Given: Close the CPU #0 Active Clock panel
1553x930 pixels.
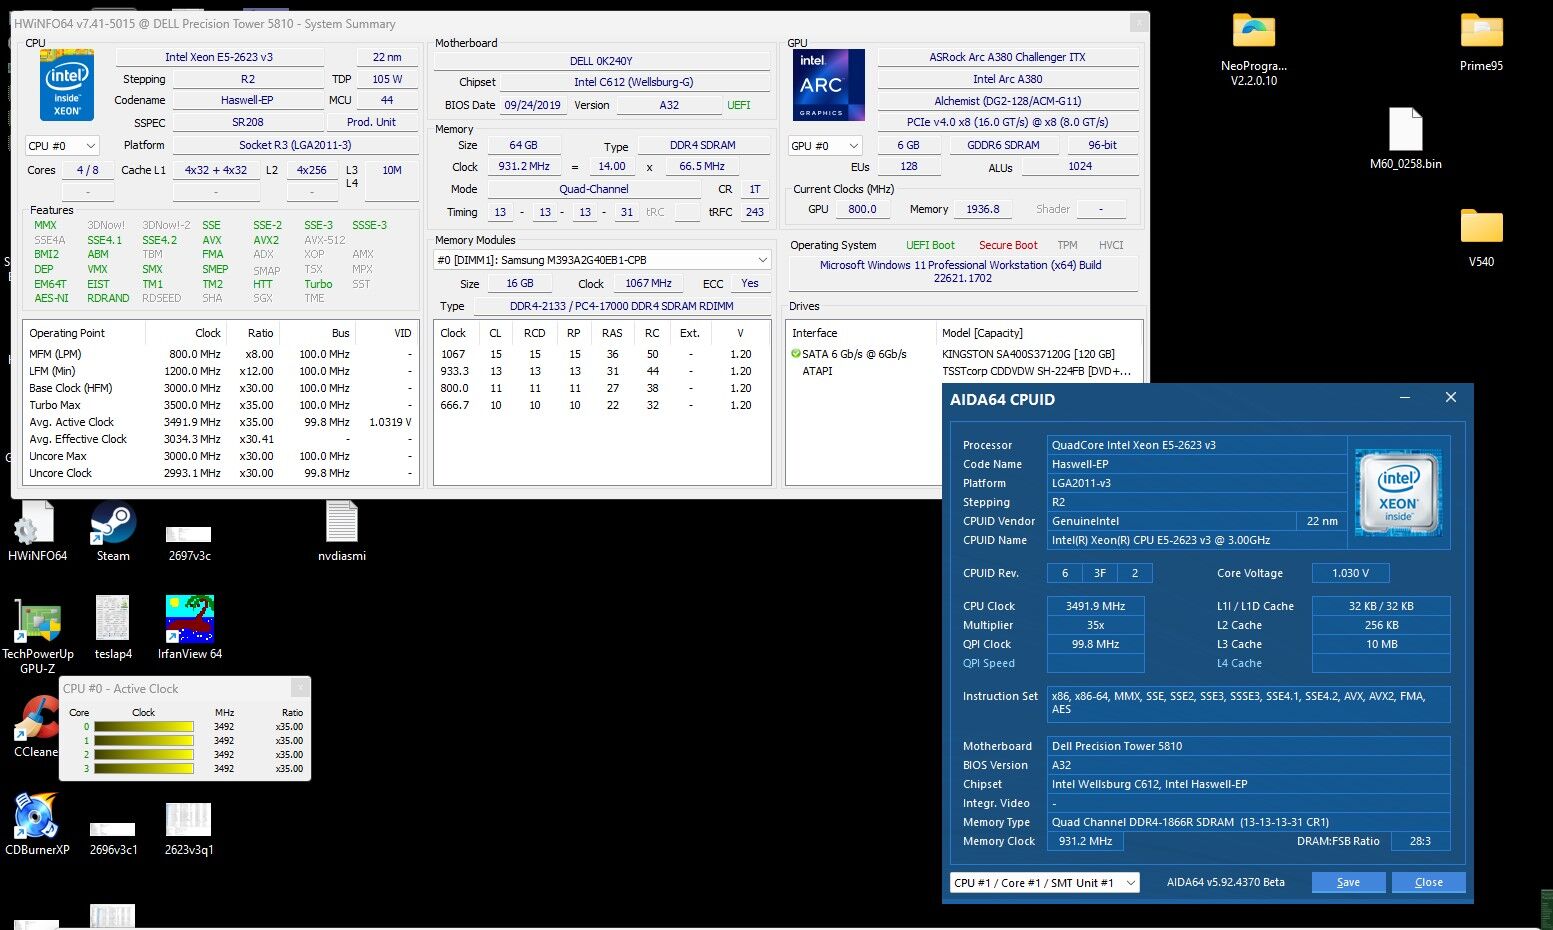Looking at the screenshot, I should 299,687.
